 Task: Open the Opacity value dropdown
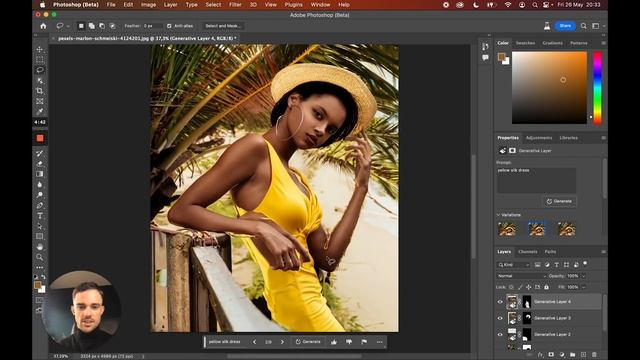584,276
